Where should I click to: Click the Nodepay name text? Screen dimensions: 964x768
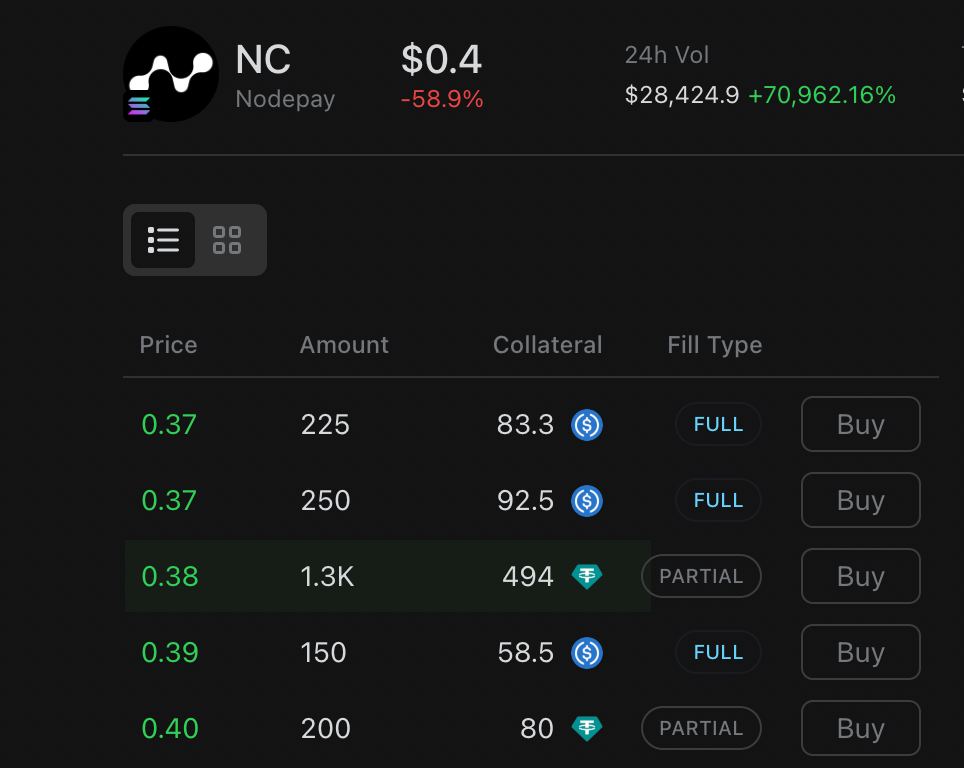(285, 99)
